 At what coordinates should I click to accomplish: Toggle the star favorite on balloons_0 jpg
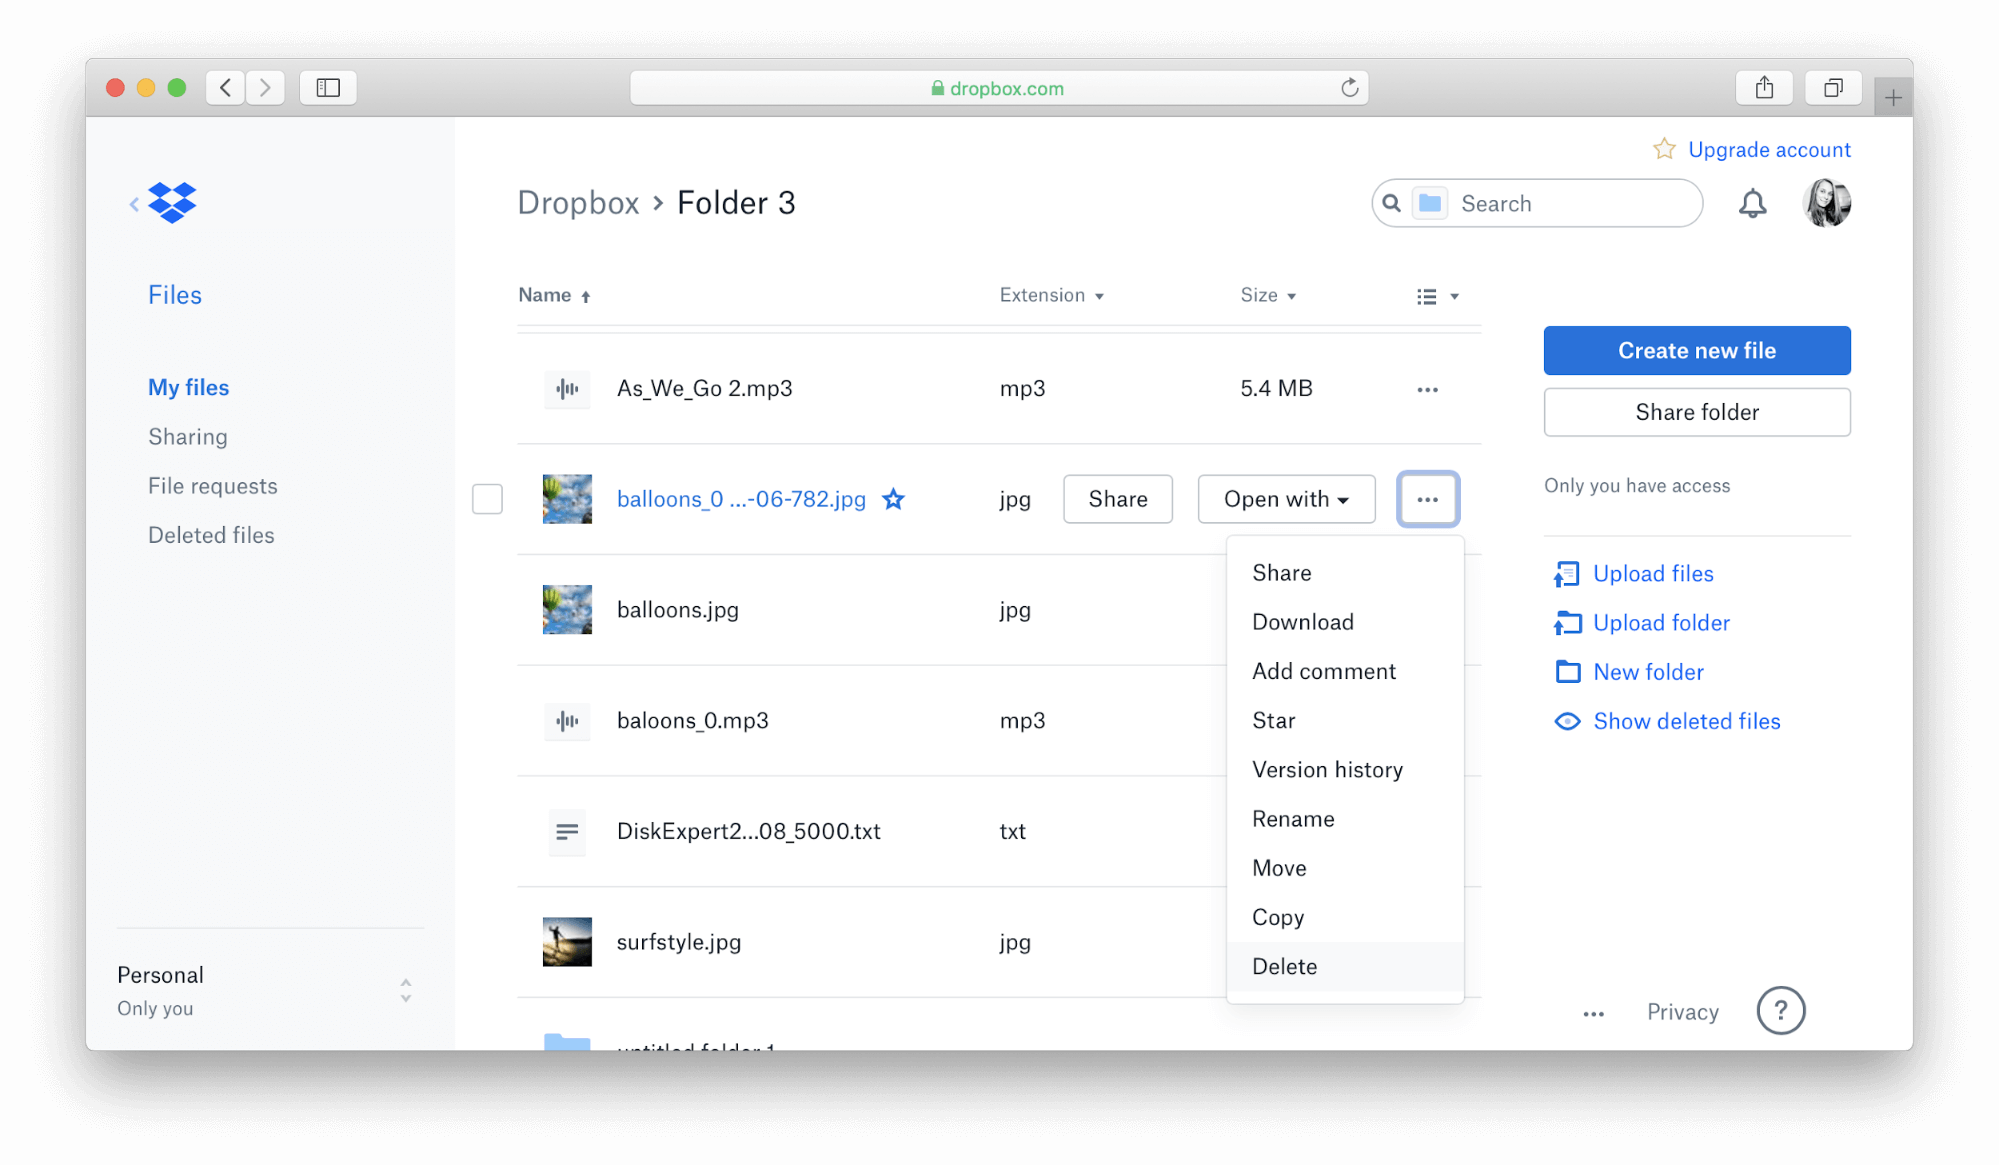point(893,498)
